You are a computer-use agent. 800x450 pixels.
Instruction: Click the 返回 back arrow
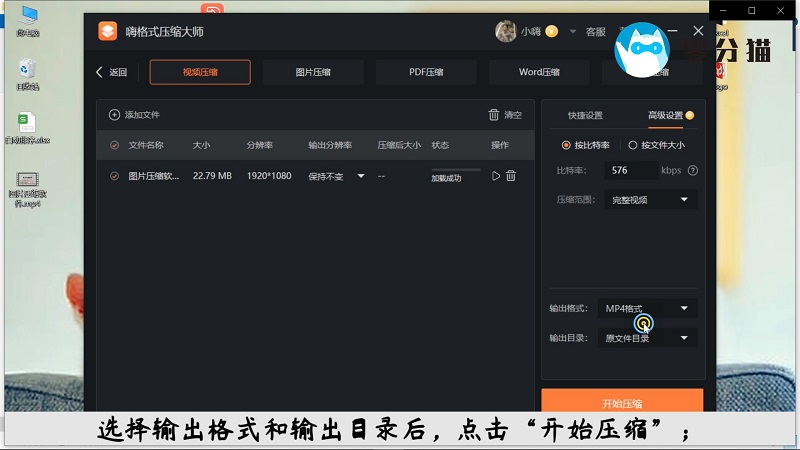coord(99,72)
